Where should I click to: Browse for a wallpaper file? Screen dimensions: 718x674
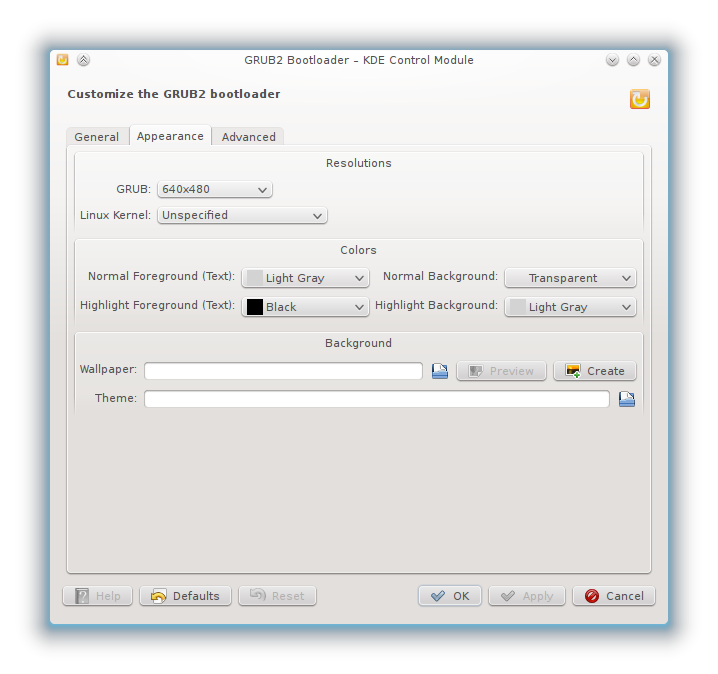[440, 371]
